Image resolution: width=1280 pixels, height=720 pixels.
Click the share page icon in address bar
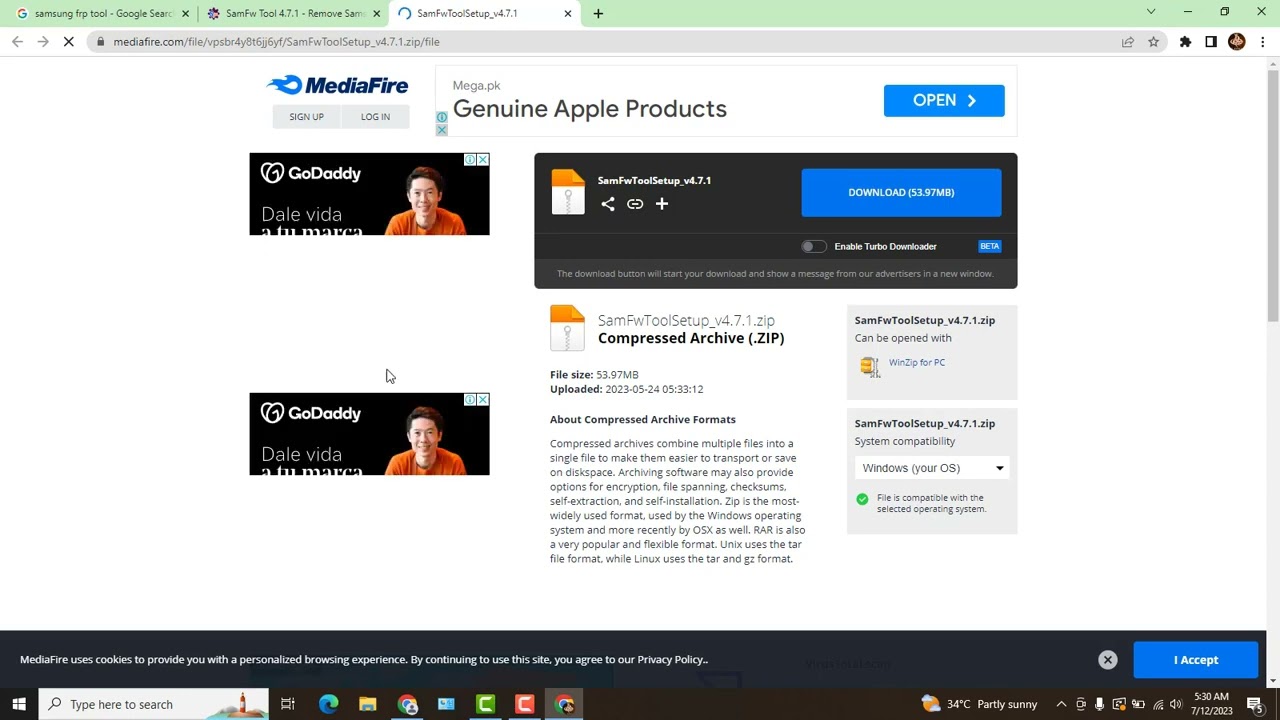click(x=1128, y=42)
